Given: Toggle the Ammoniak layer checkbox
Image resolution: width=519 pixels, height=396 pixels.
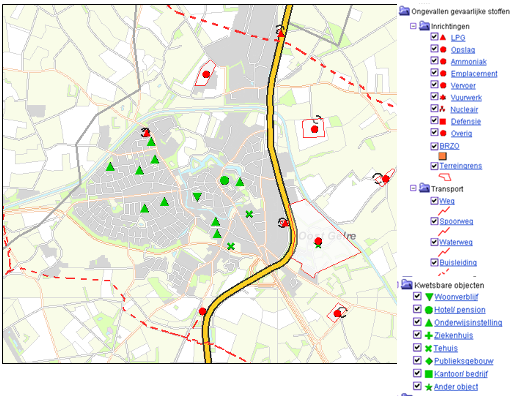Looking at the screenshot, I should click(434, 61).
